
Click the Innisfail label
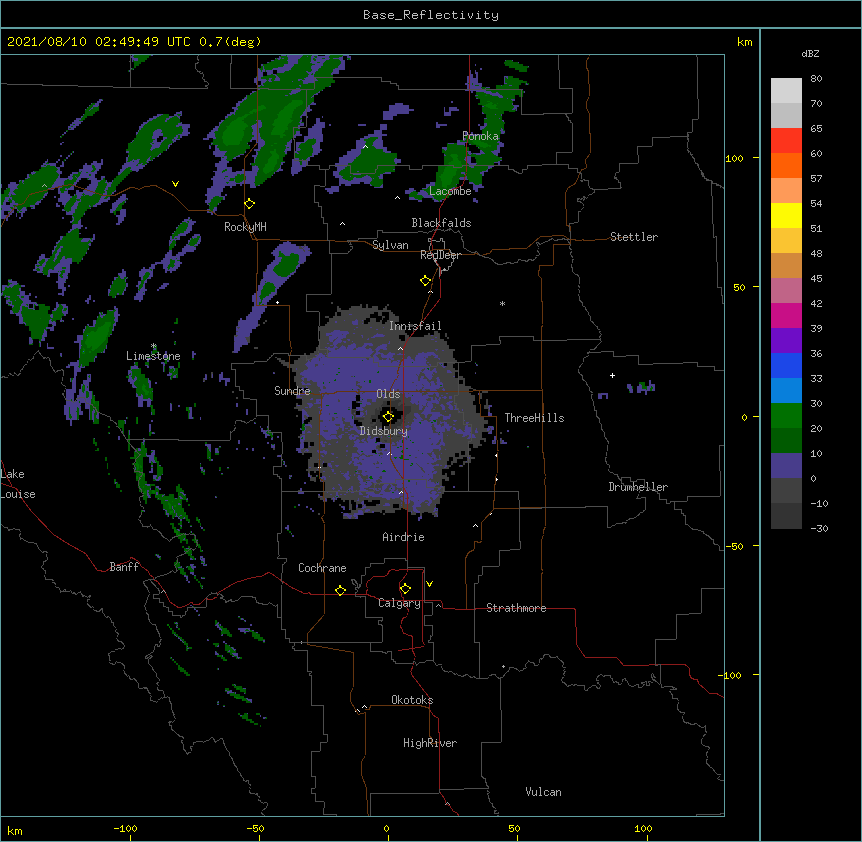tap(415, 326)
